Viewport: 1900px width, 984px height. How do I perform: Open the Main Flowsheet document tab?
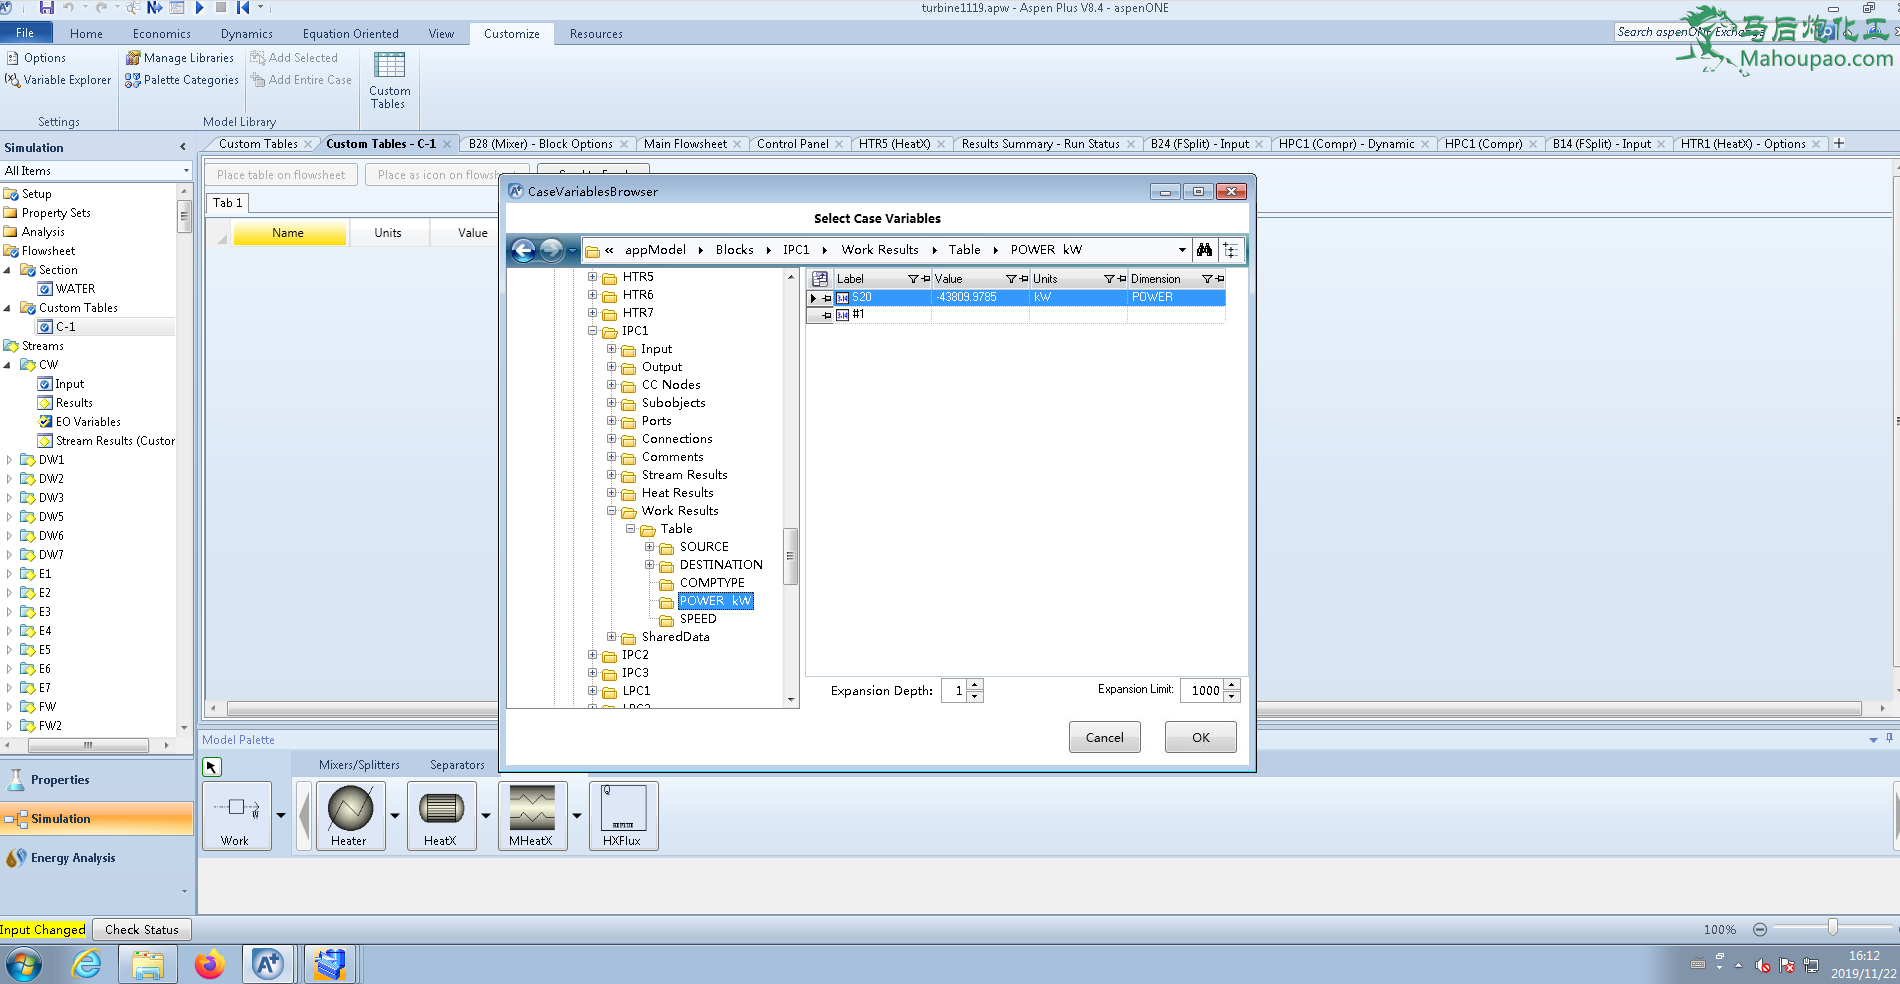click(x=685, y=144)
